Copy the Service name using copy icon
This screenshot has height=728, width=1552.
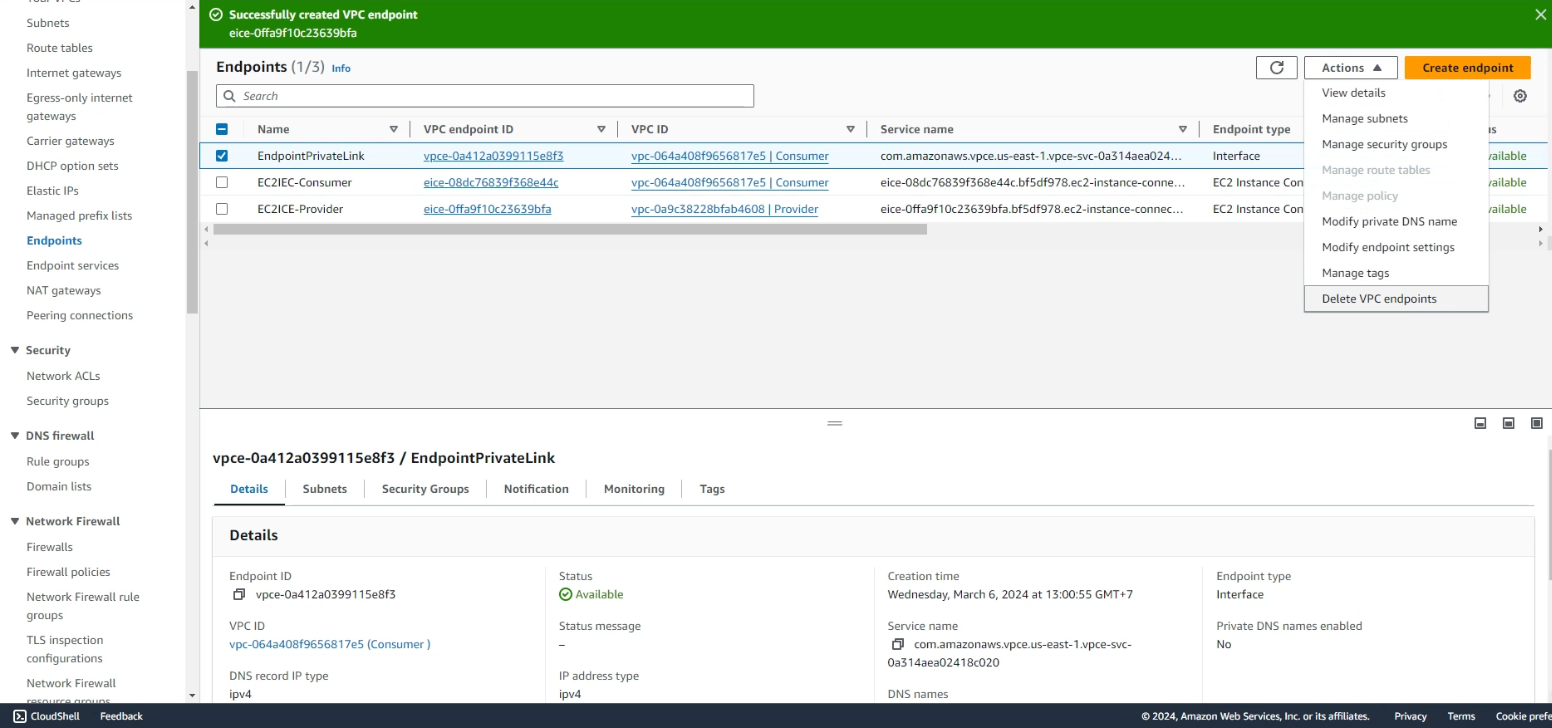coord(897,645)
